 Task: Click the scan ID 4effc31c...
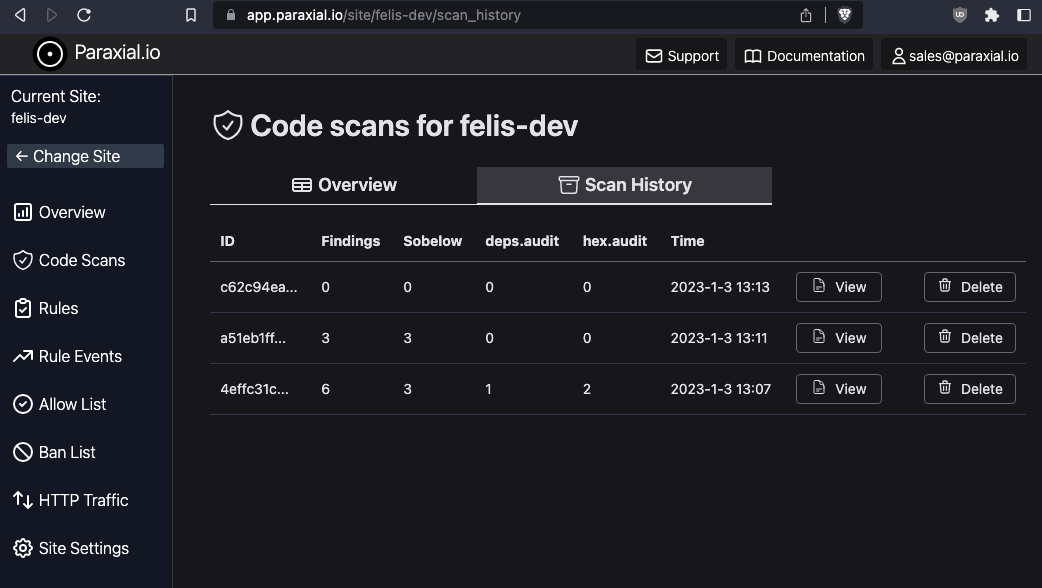pyautogui.click(x=255, y=389)
